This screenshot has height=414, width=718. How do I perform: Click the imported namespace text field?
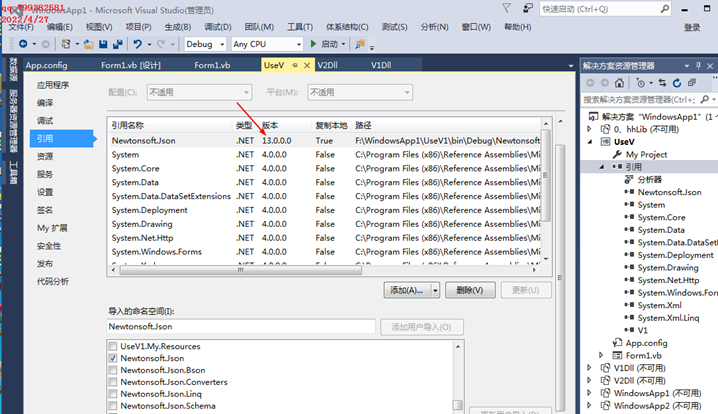[x=241, y=327]
